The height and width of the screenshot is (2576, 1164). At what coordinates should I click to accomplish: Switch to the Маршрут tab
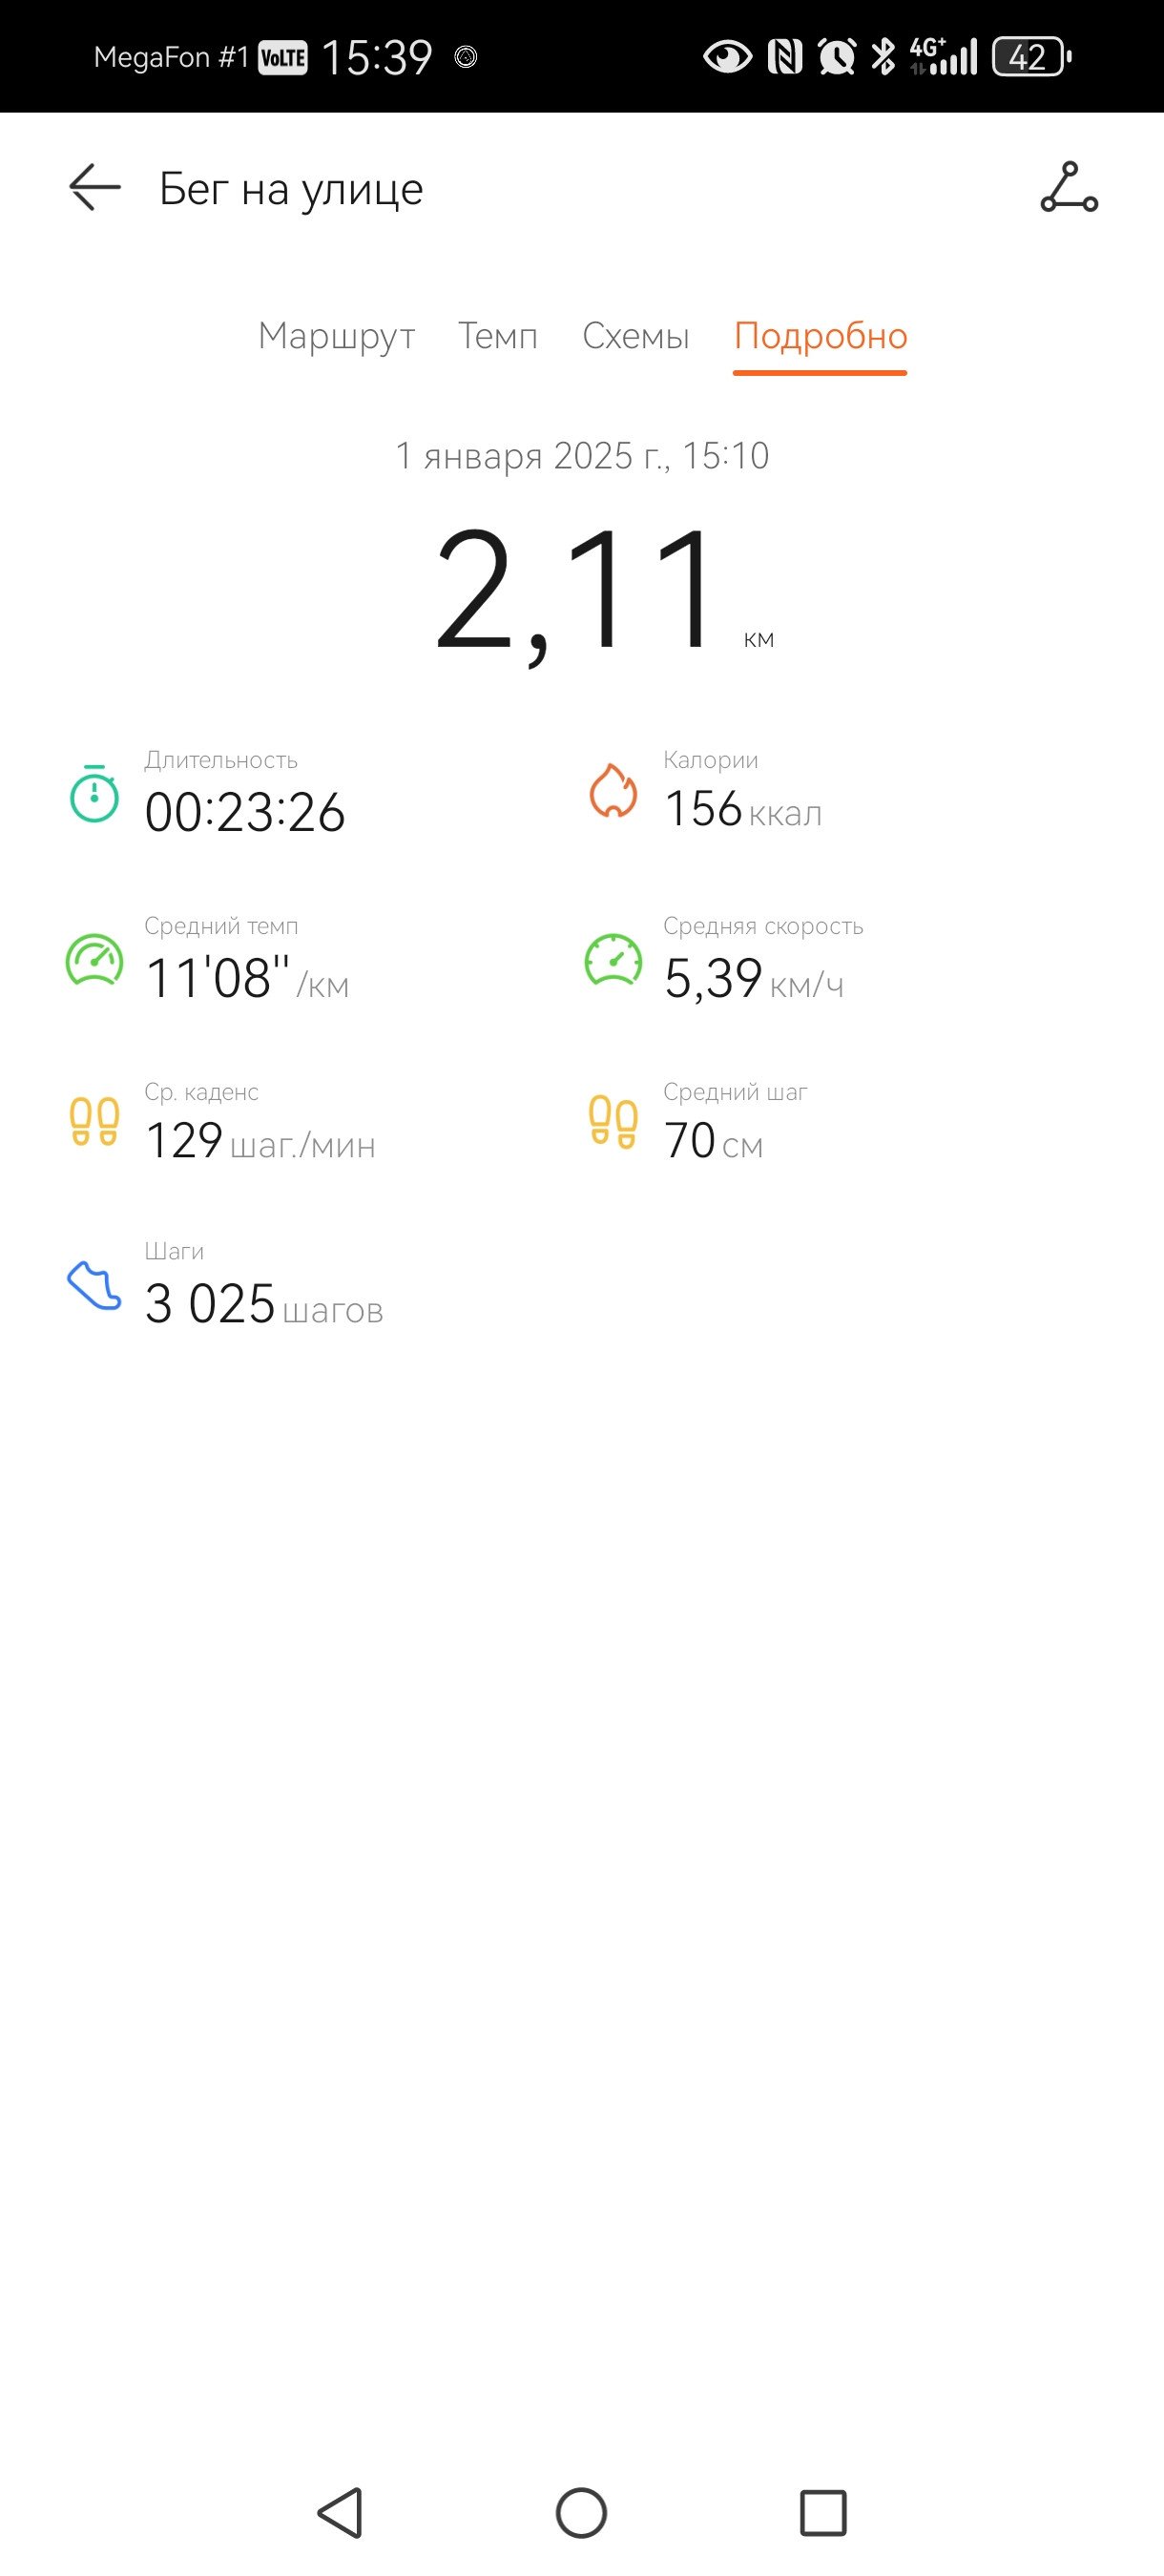tap(336, 337)
